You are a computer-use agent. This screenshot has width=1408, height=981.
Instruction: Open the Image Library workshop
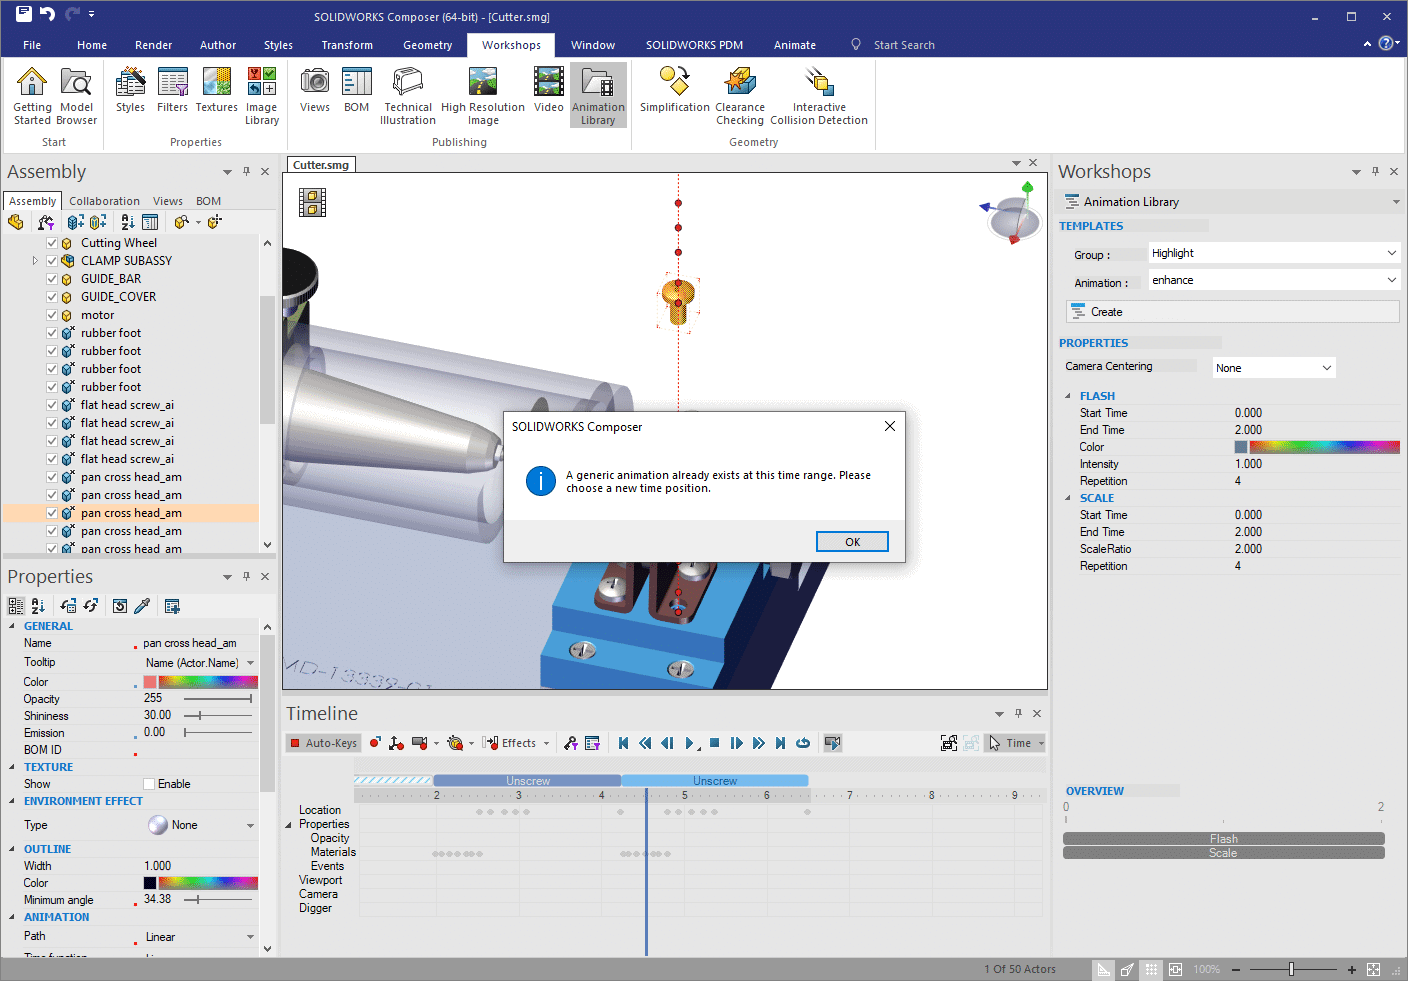point(262,96)
